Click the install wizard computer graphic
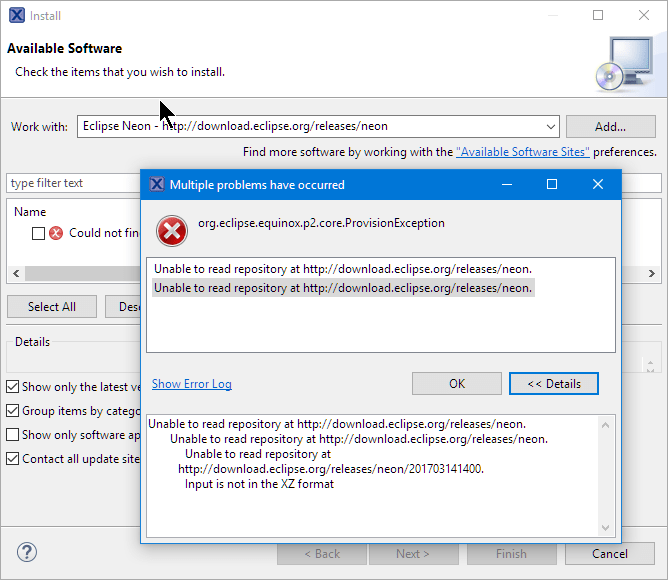 coord(625,64)
